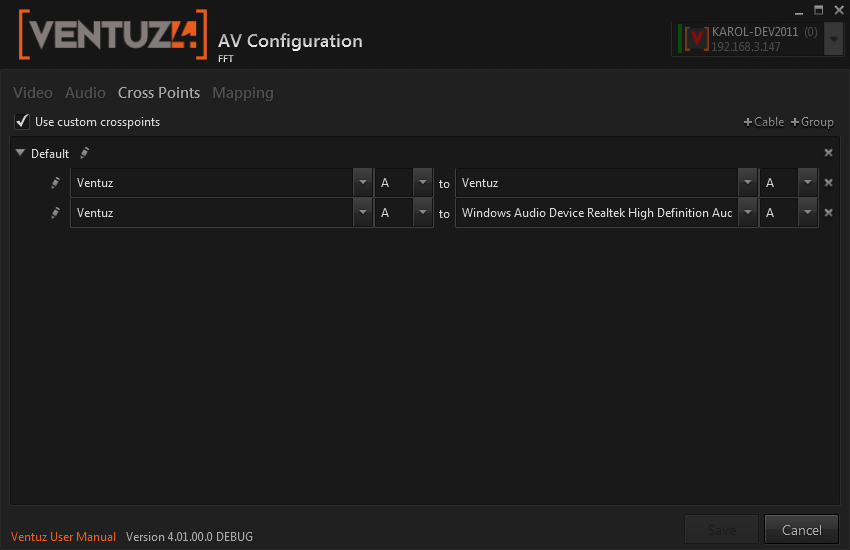Delete the first Ventuz to Ventuz cable
Viewport: 850px width, 550px height.
click(828, 183)
